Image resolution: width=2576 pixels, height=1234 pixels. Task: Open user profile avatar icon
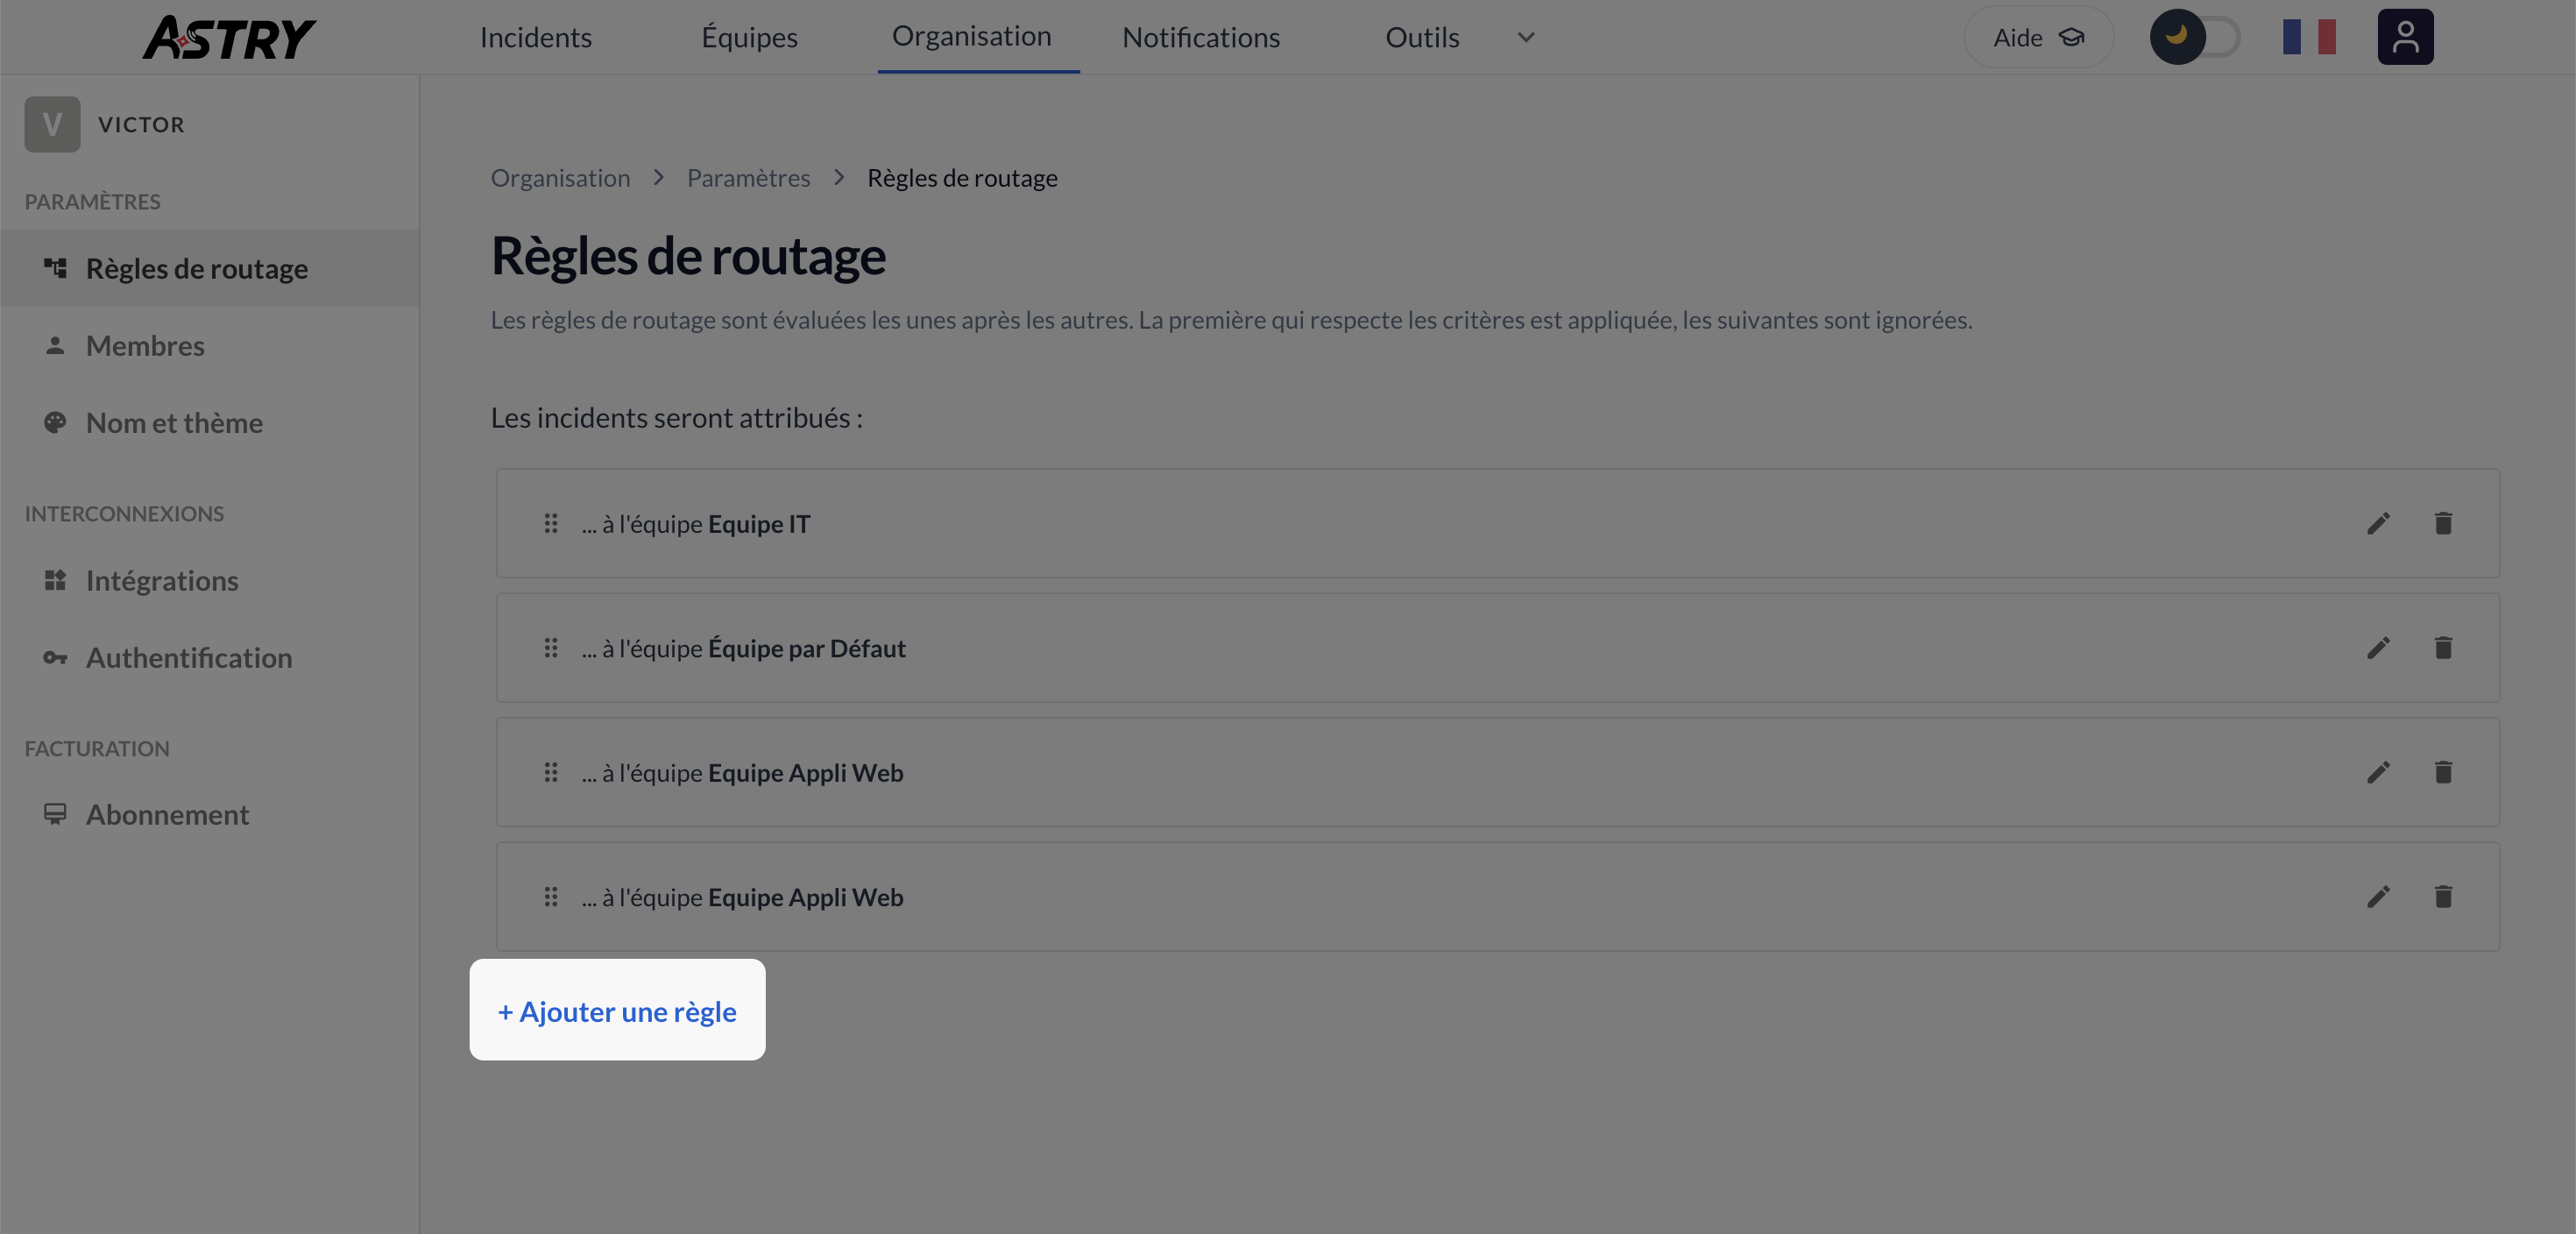[2405, 37]
